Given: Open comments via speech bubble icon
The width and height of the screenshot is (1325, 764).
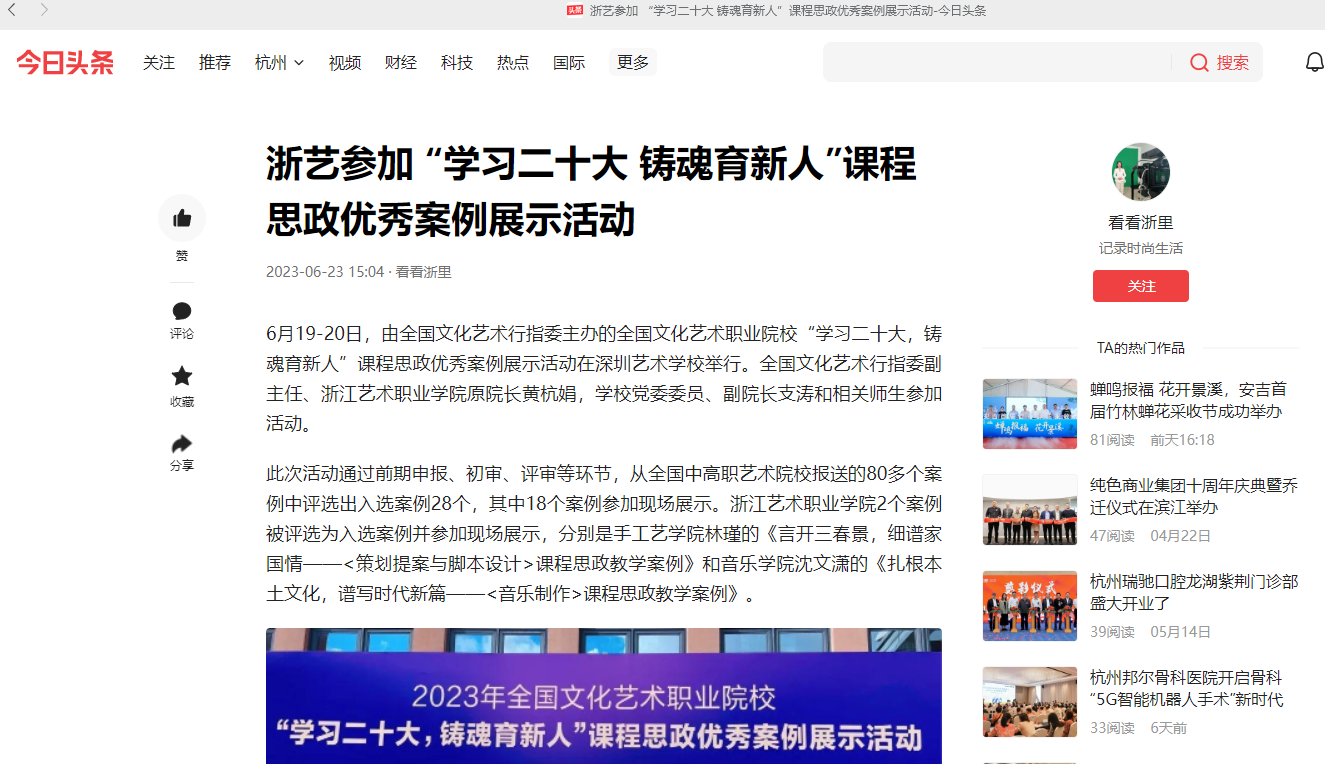Looking at the screenshot, I should click(x=182, y=311).
